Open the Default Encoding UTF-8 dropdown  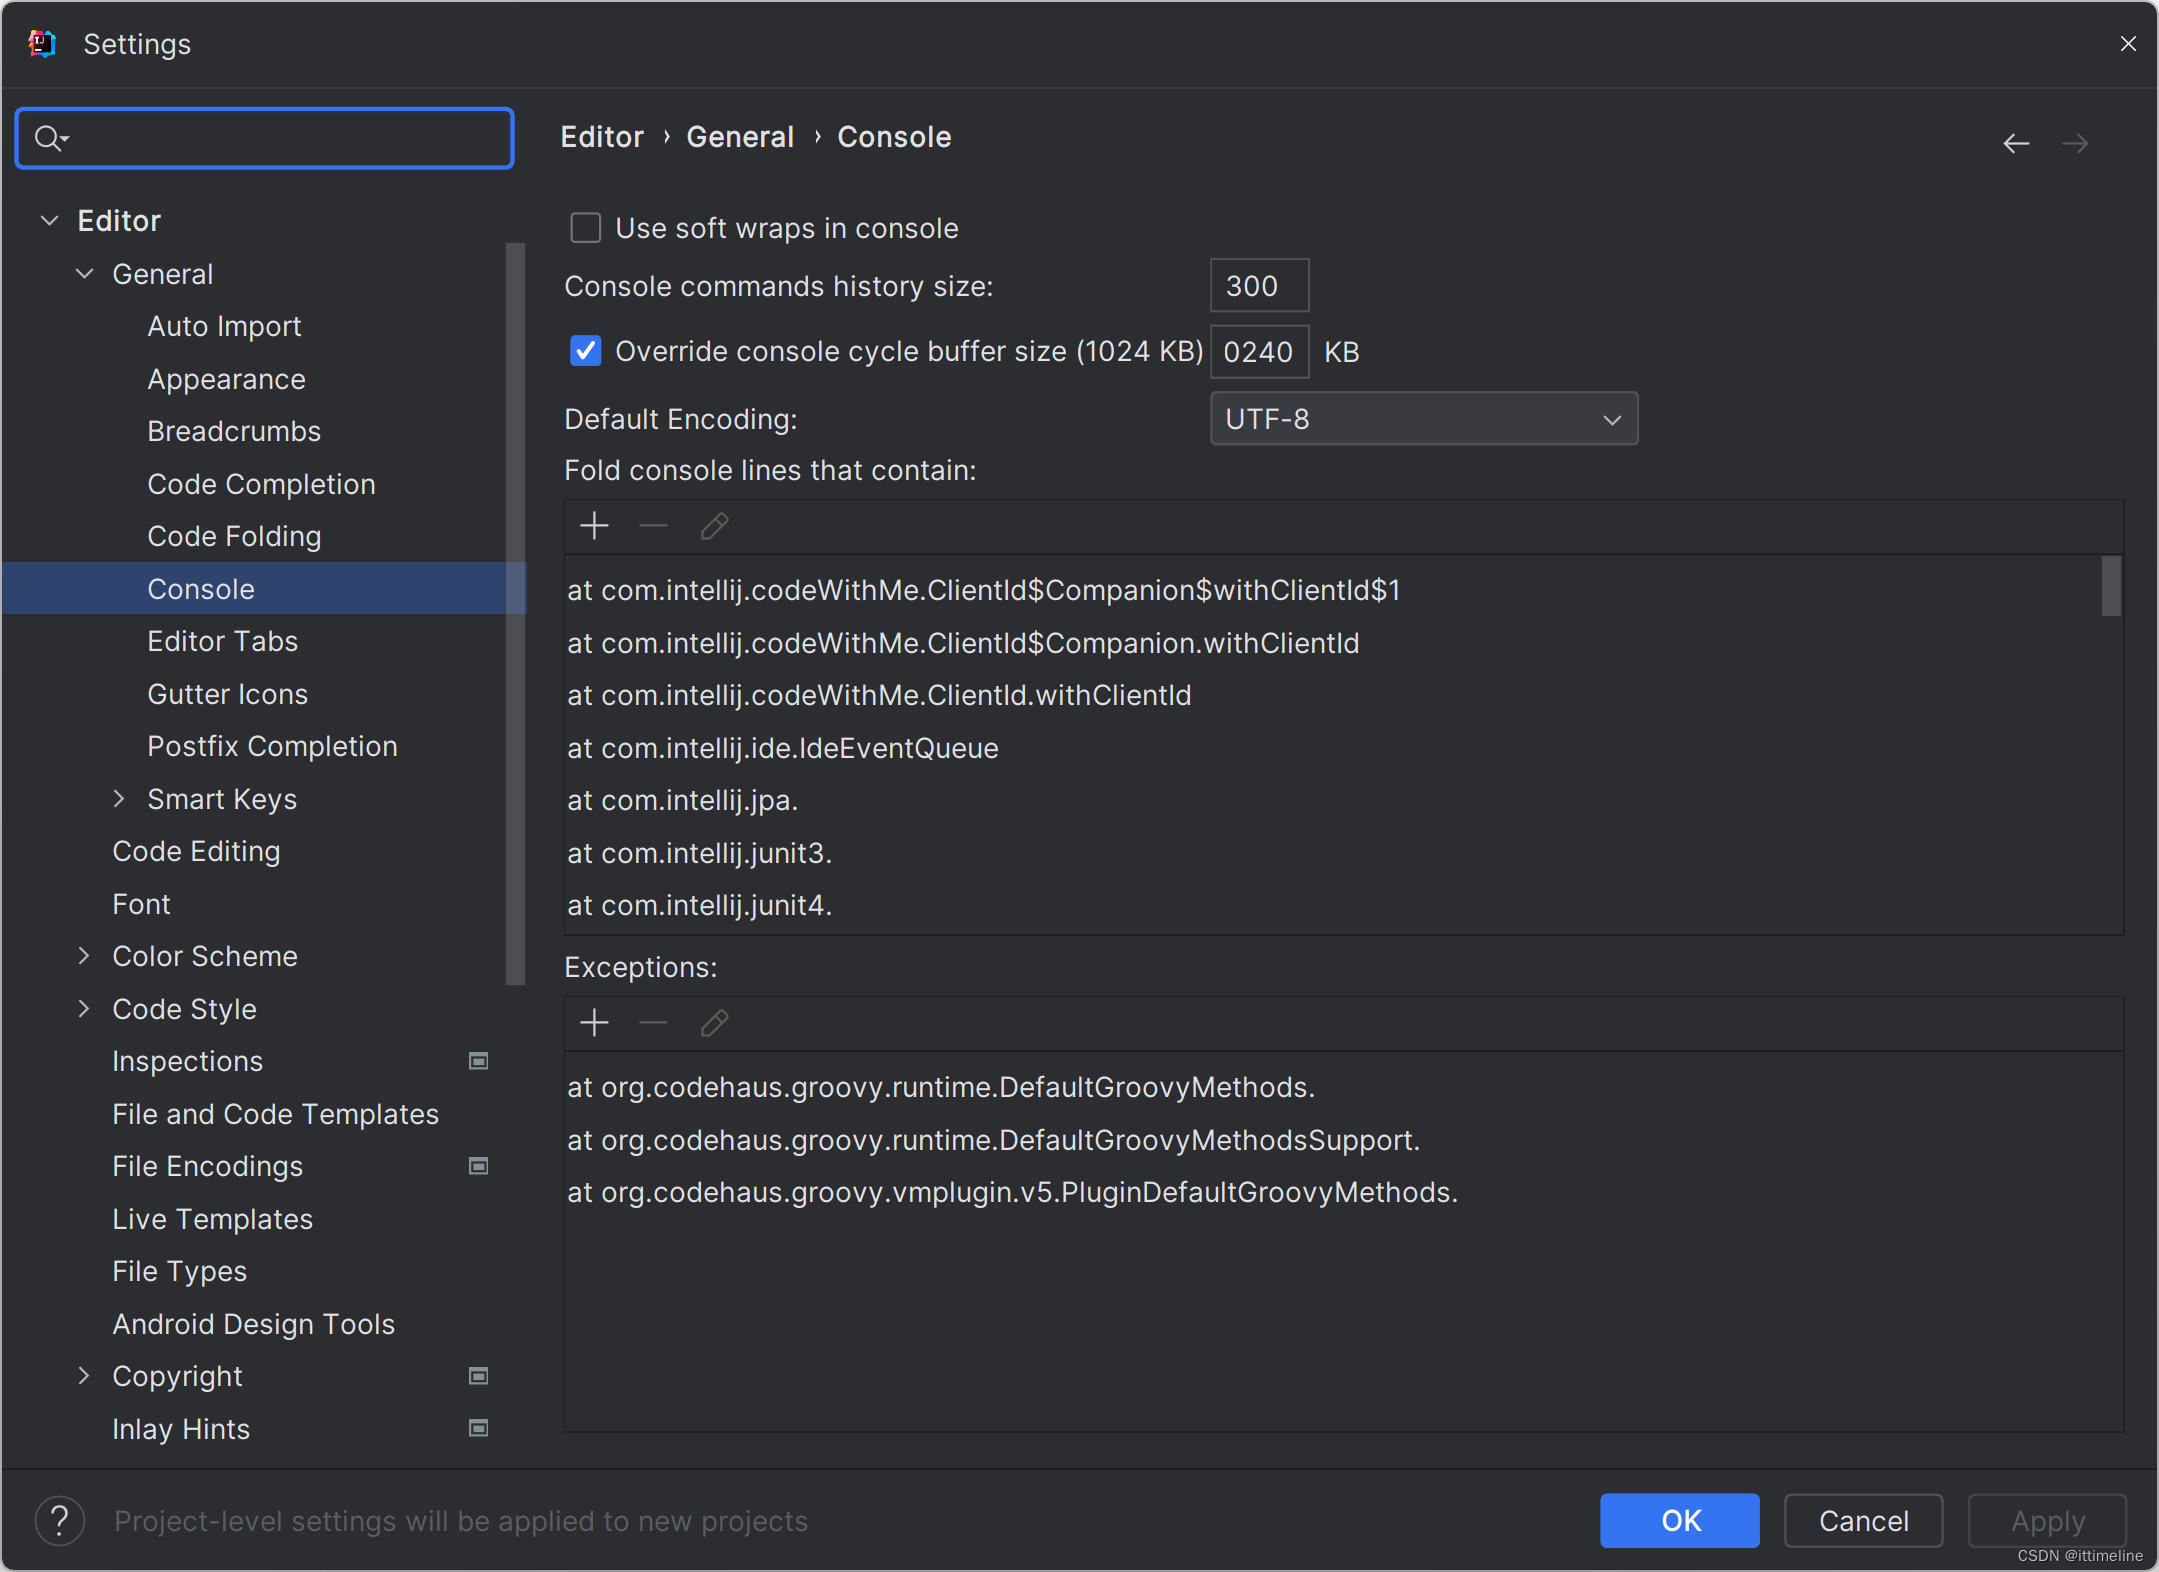point(1424,419)
